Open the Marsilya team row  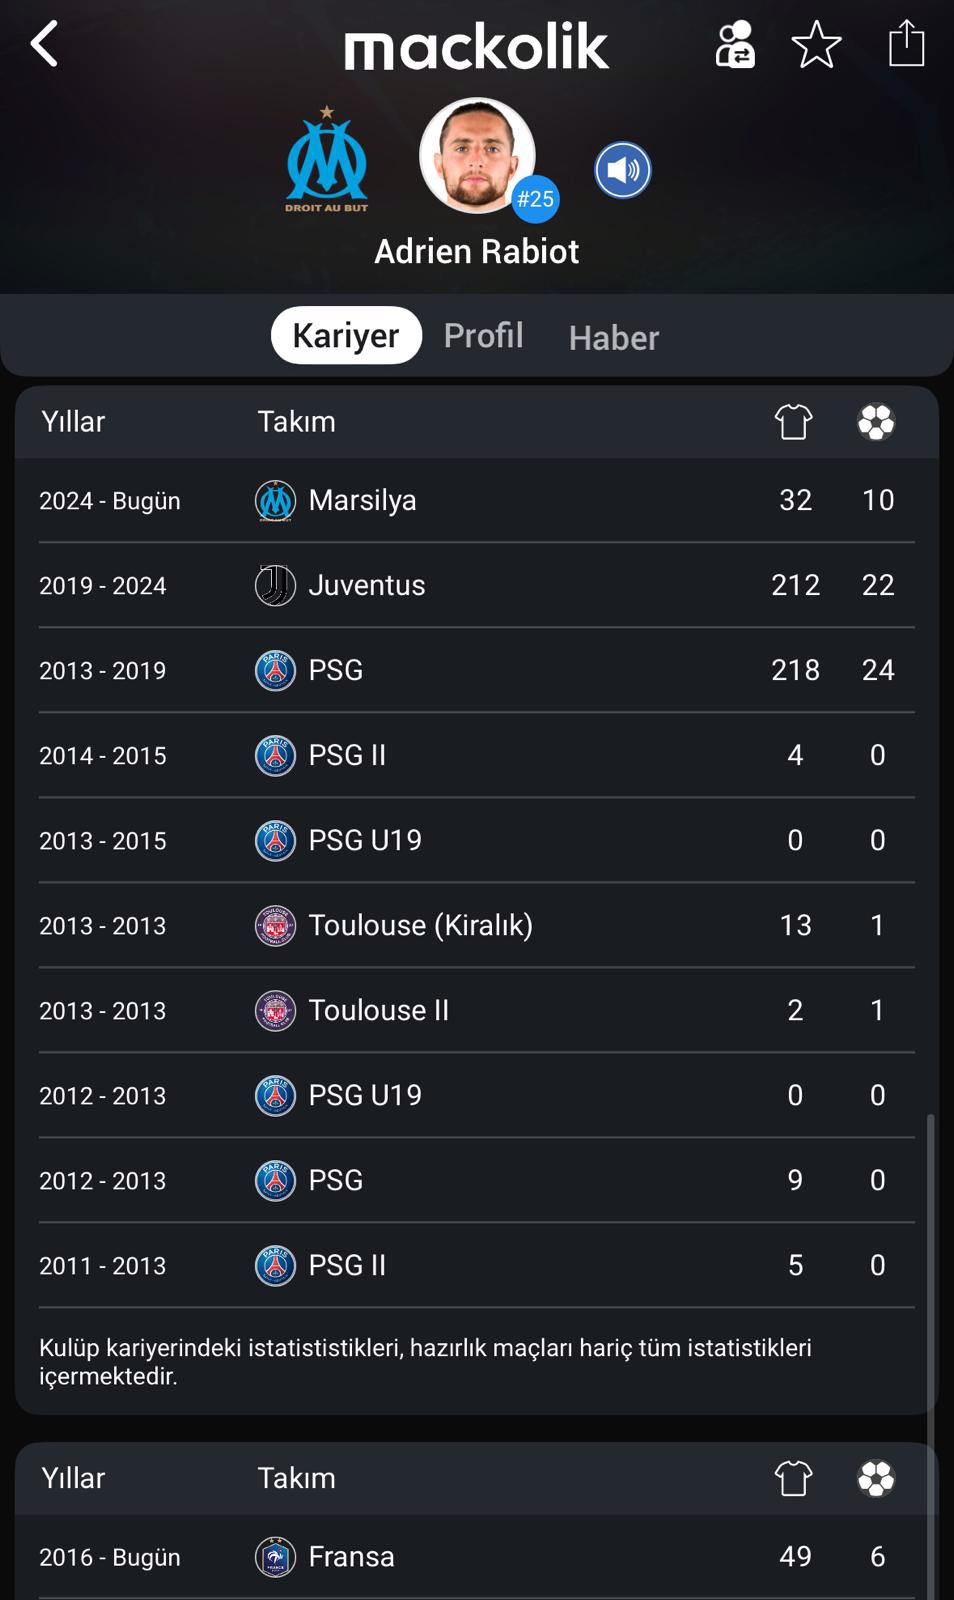point(477,500)
